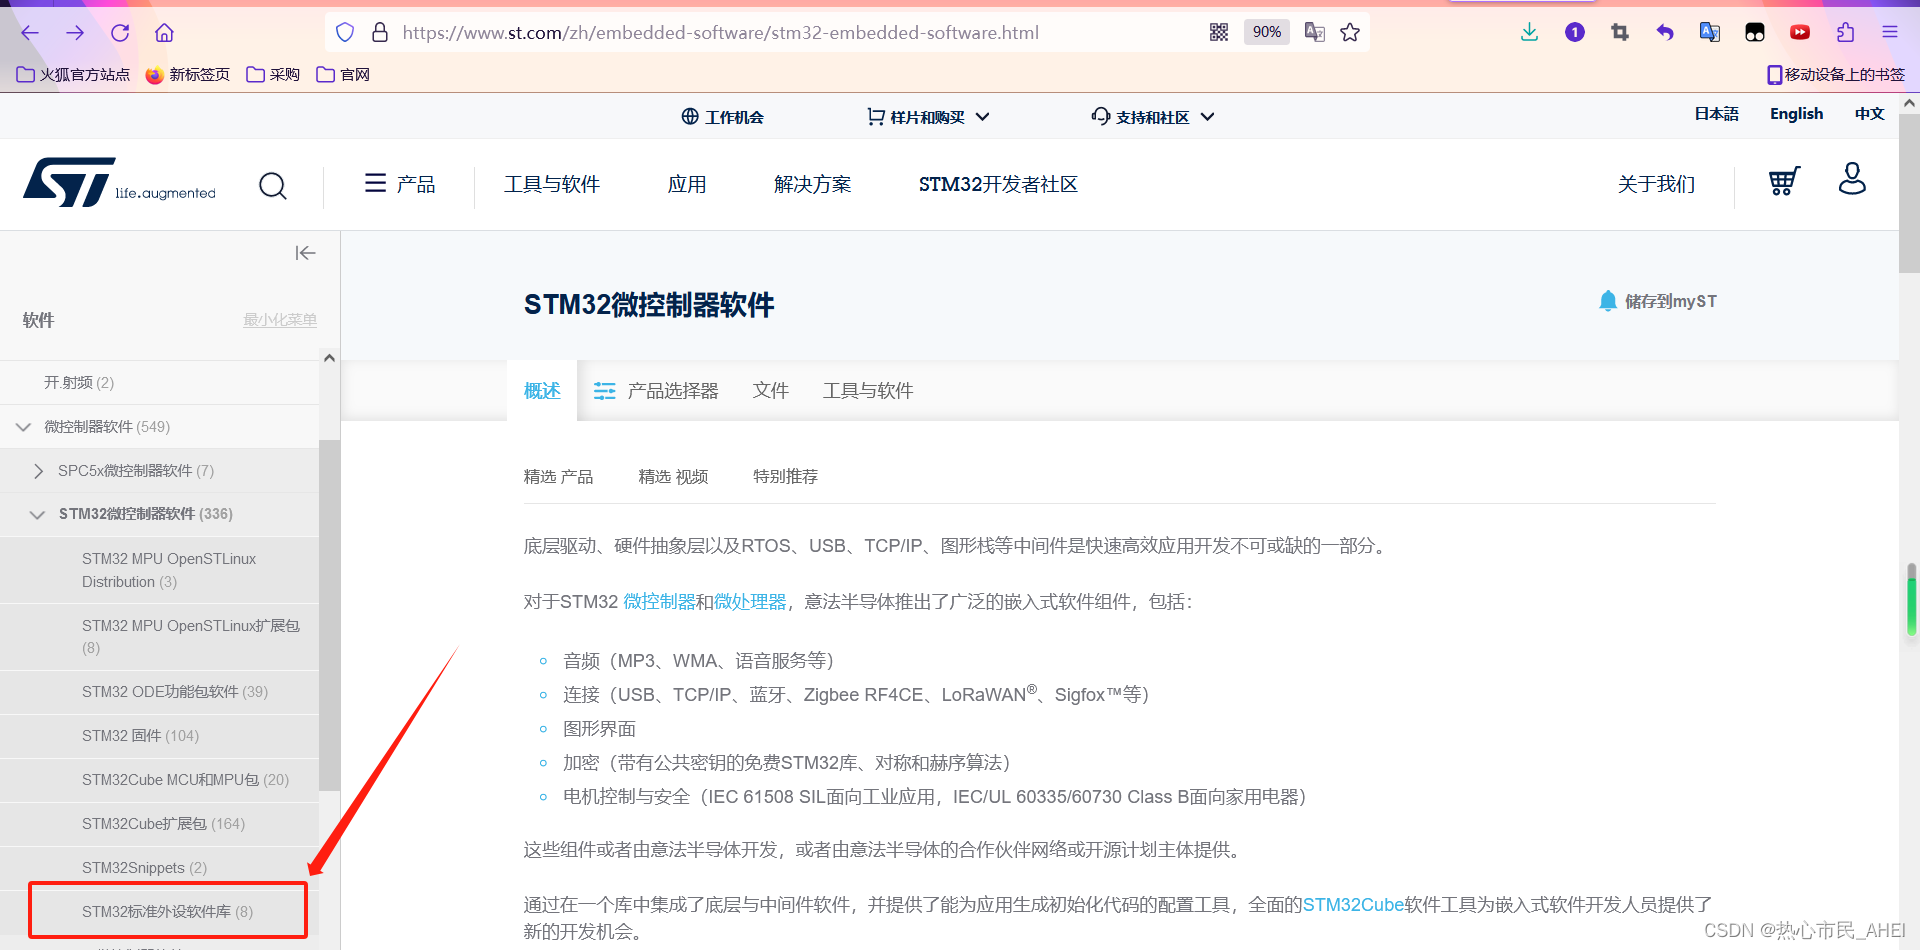Open the 采购 bookmark folder
Viewport: 1920px width, 950px height.
click(273, 75)
